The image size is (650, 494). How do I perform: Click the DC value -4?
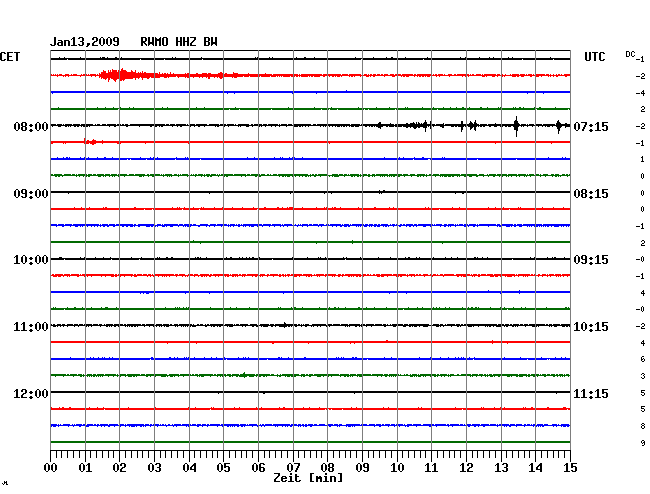pos(640,93)
